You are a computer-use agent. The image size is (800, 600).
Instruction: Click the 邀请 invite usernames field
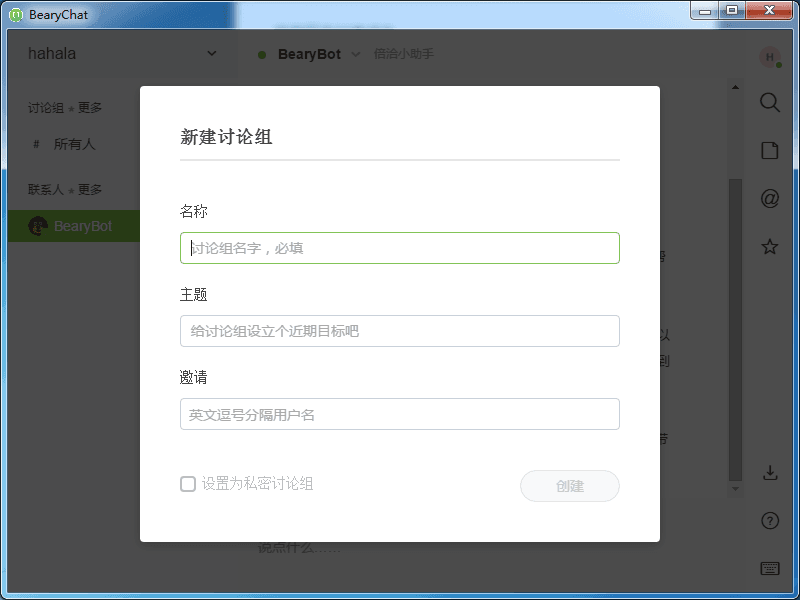(399, 414)
